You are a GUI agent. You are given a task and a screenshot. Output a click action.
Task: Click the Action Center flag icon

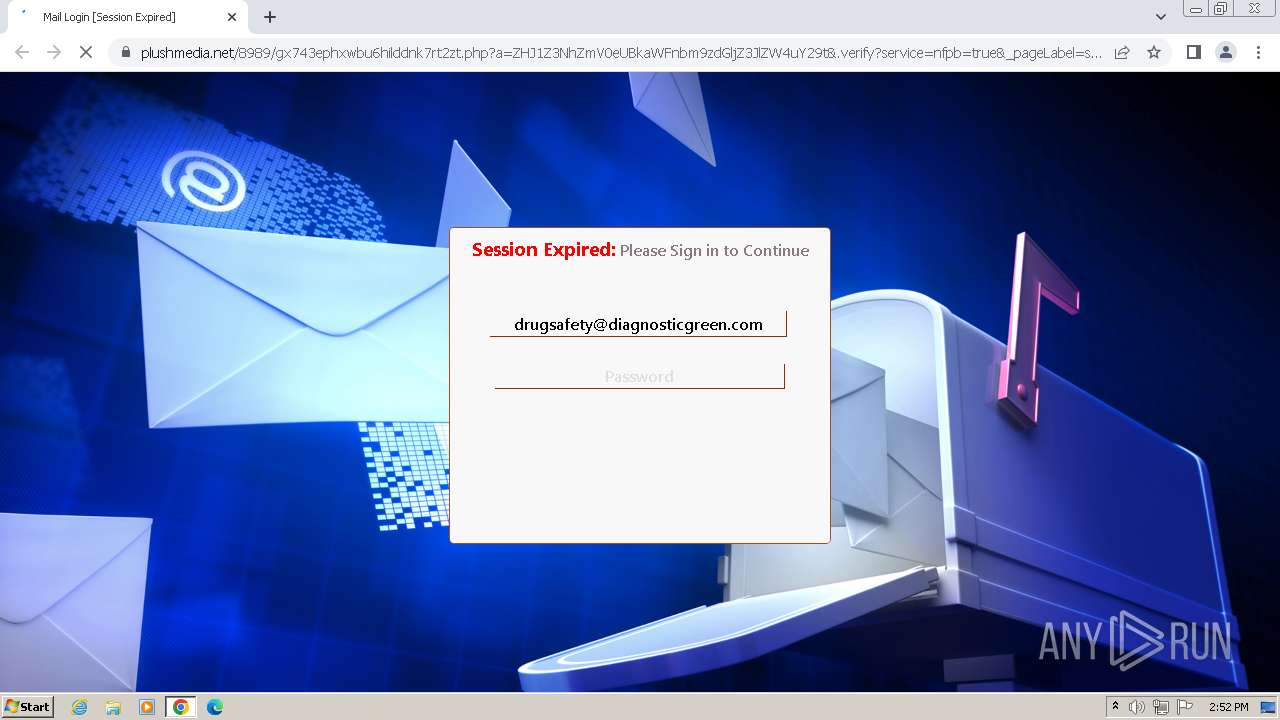pos(1185,707)
